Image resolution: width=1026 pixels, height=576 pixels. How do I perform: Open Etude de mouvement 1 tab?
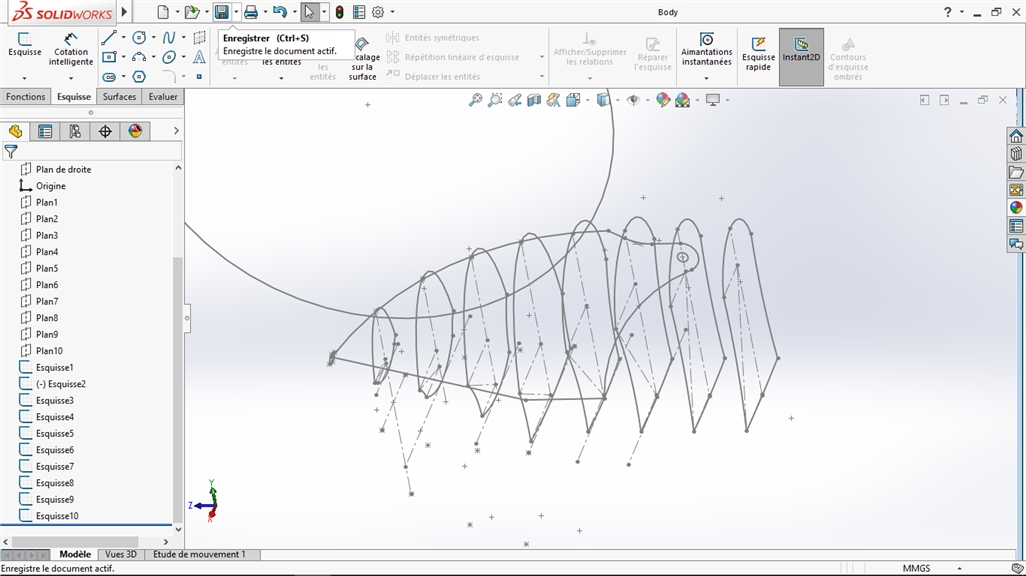tap(199, 554)
